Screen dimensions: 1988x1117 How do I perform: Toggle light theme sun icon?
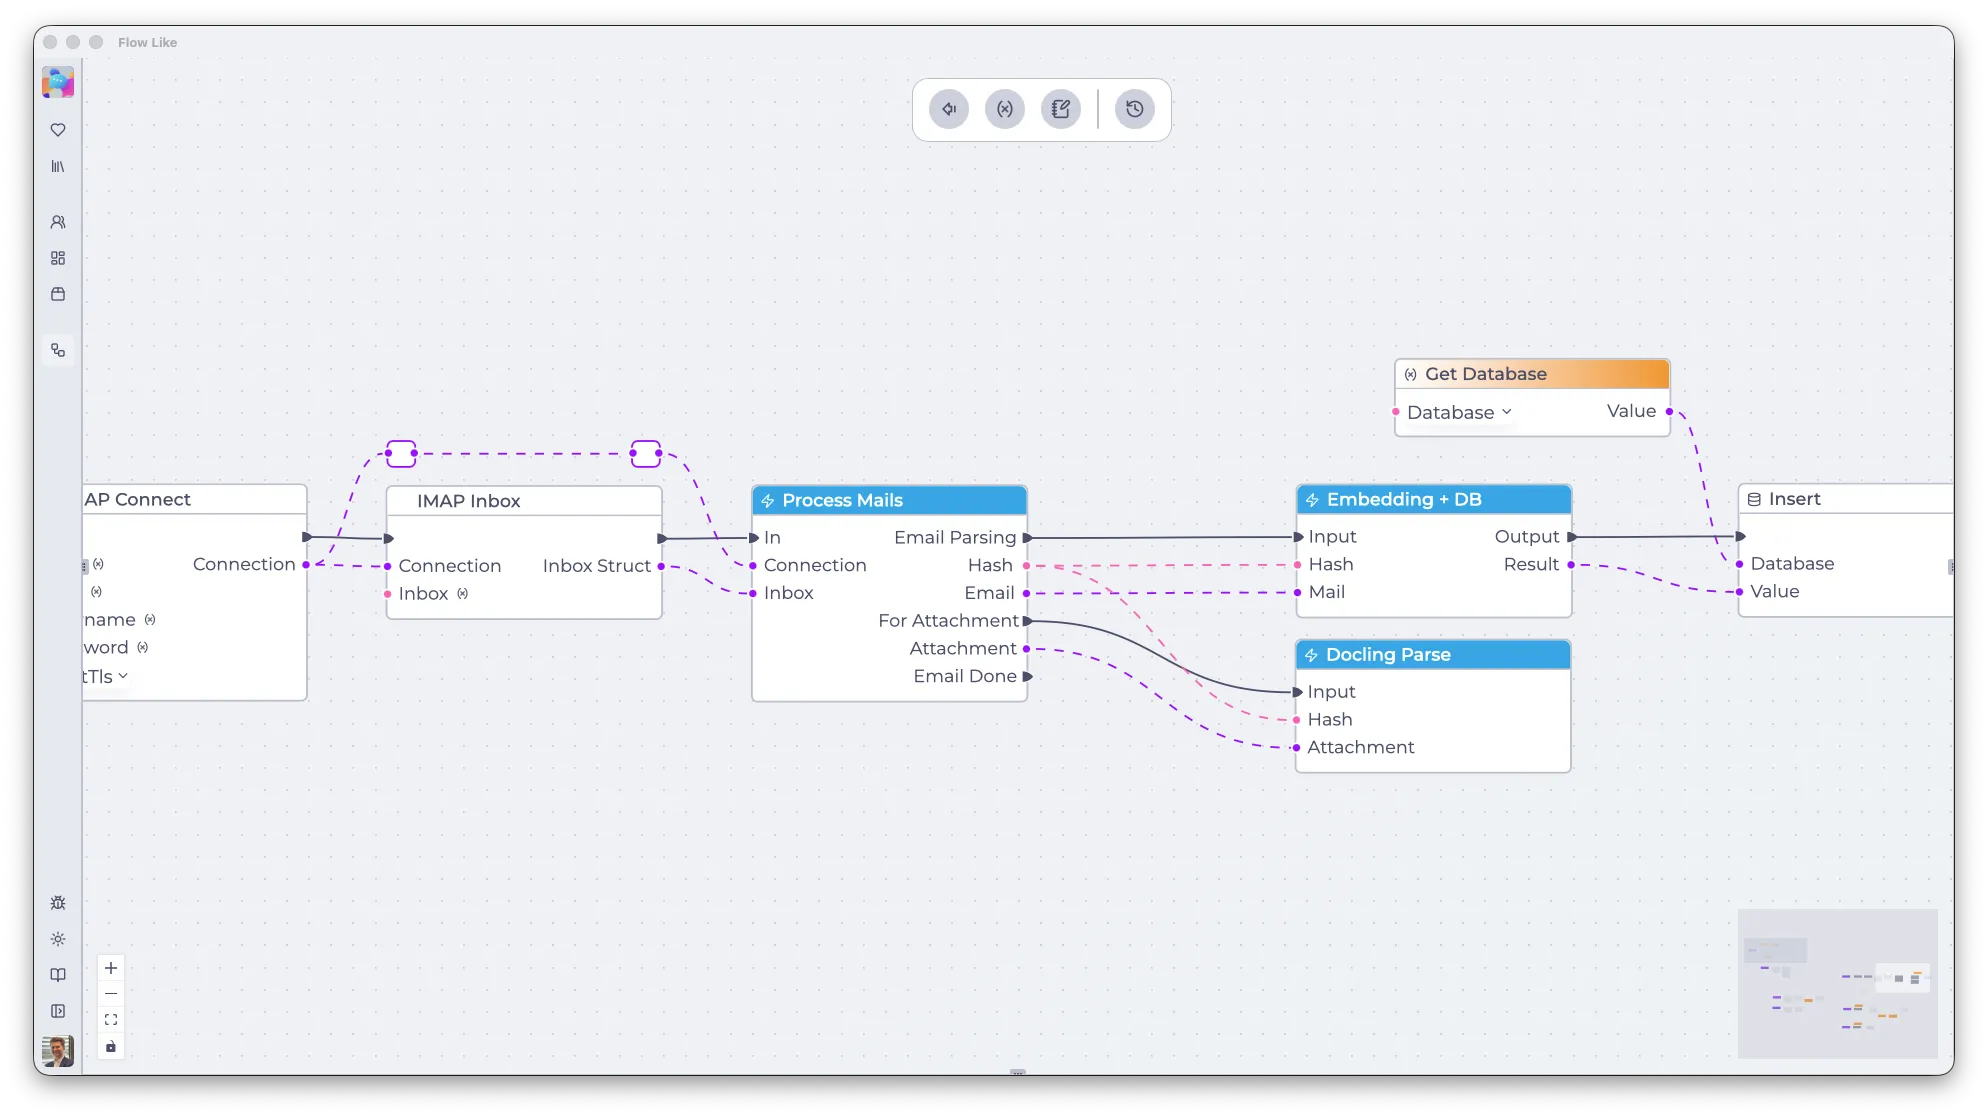(x=58, y=939)
